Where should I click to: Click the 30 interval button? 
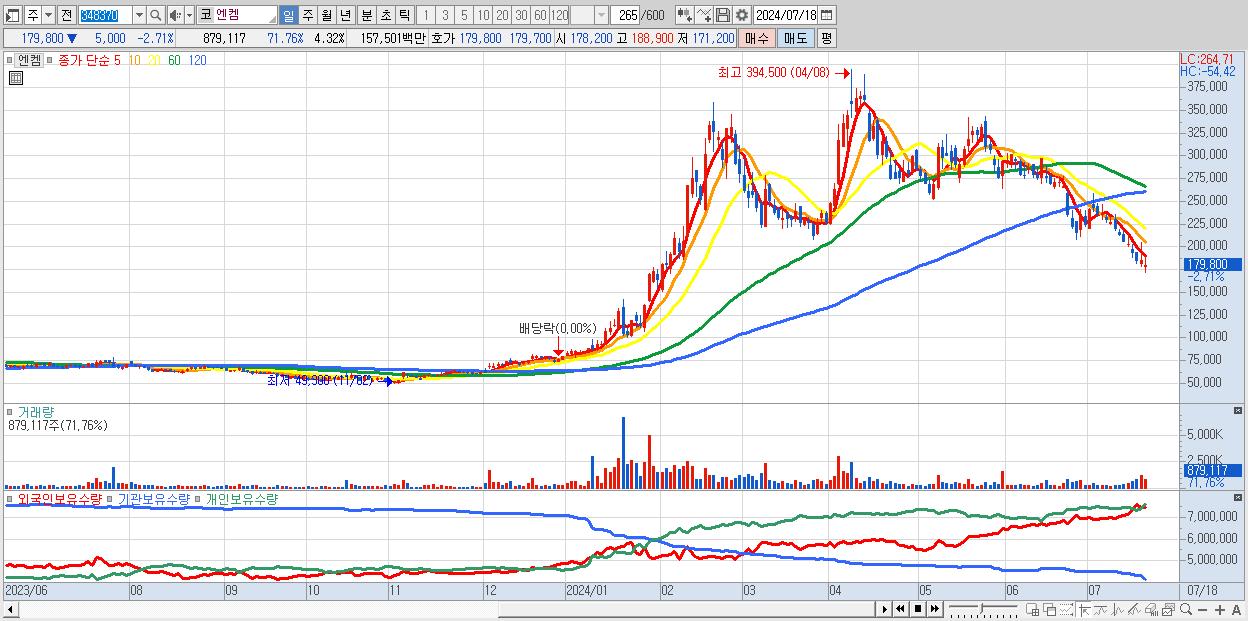(521, 15)
